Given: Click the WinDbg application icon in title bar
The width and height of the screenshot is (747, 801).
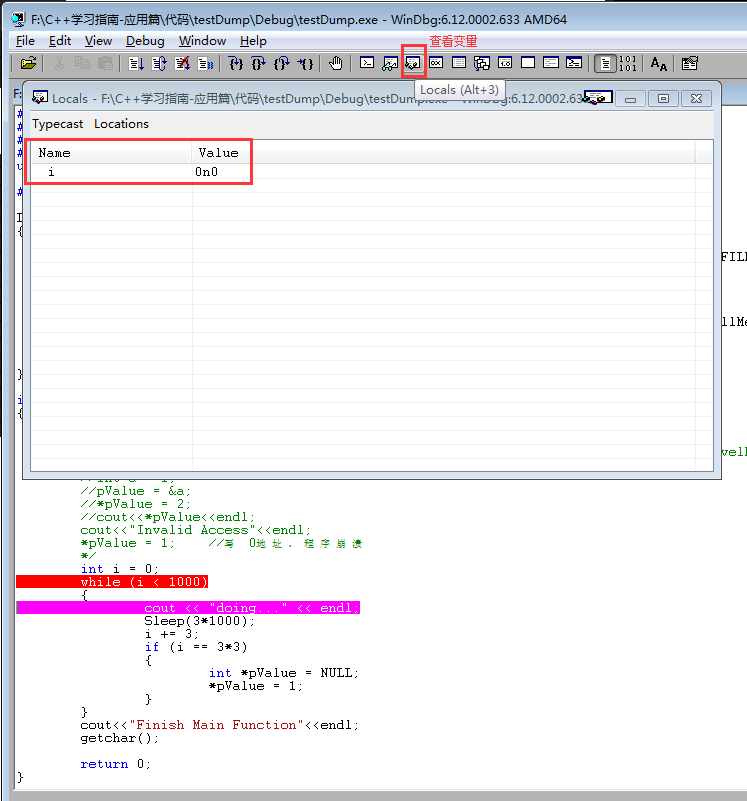Looking at the screenshot, I should (18, 19).
